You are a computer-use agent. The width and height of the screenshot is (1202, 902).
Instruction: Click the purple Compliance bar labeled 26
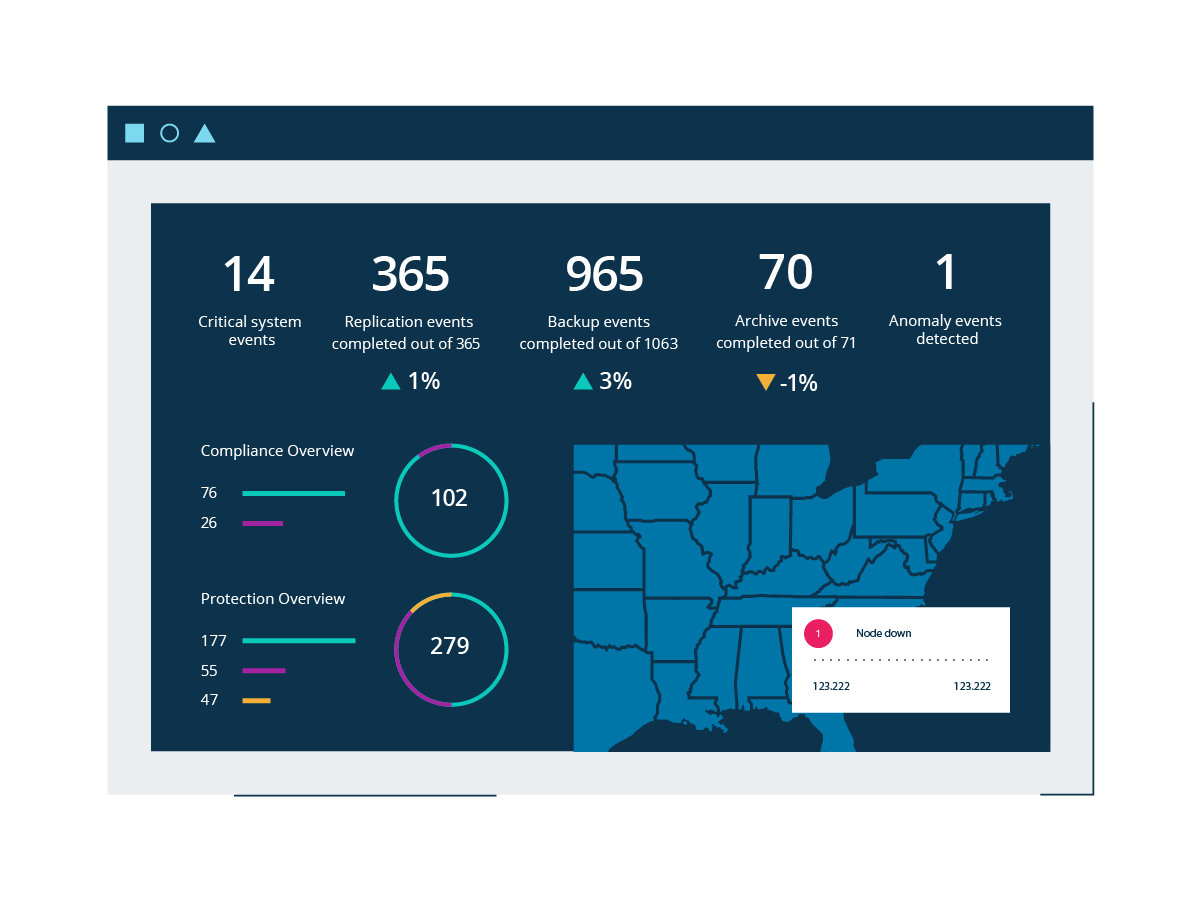point(262,523)
